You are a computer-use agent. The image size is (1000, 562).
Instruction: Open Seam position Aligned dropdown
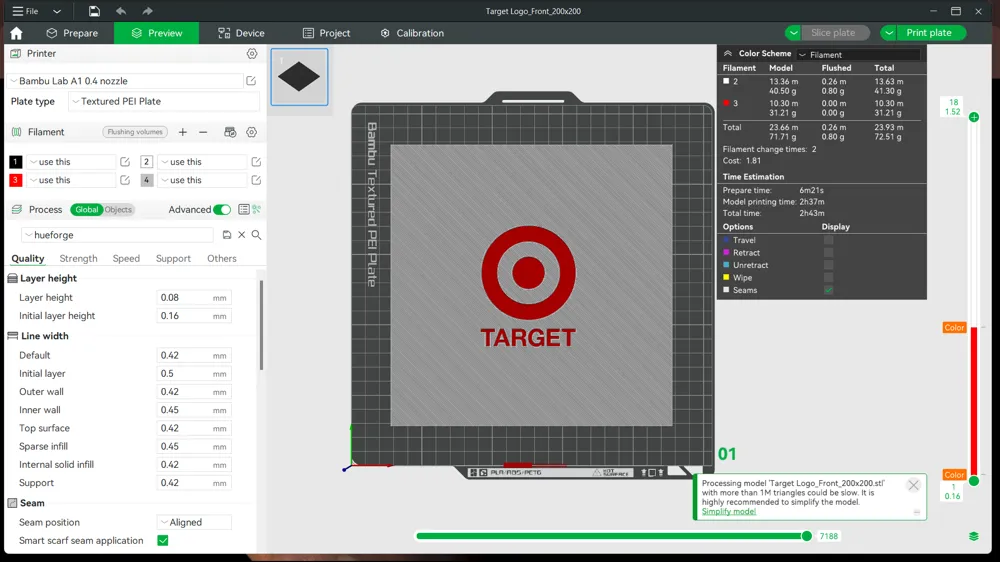point(194,522)
